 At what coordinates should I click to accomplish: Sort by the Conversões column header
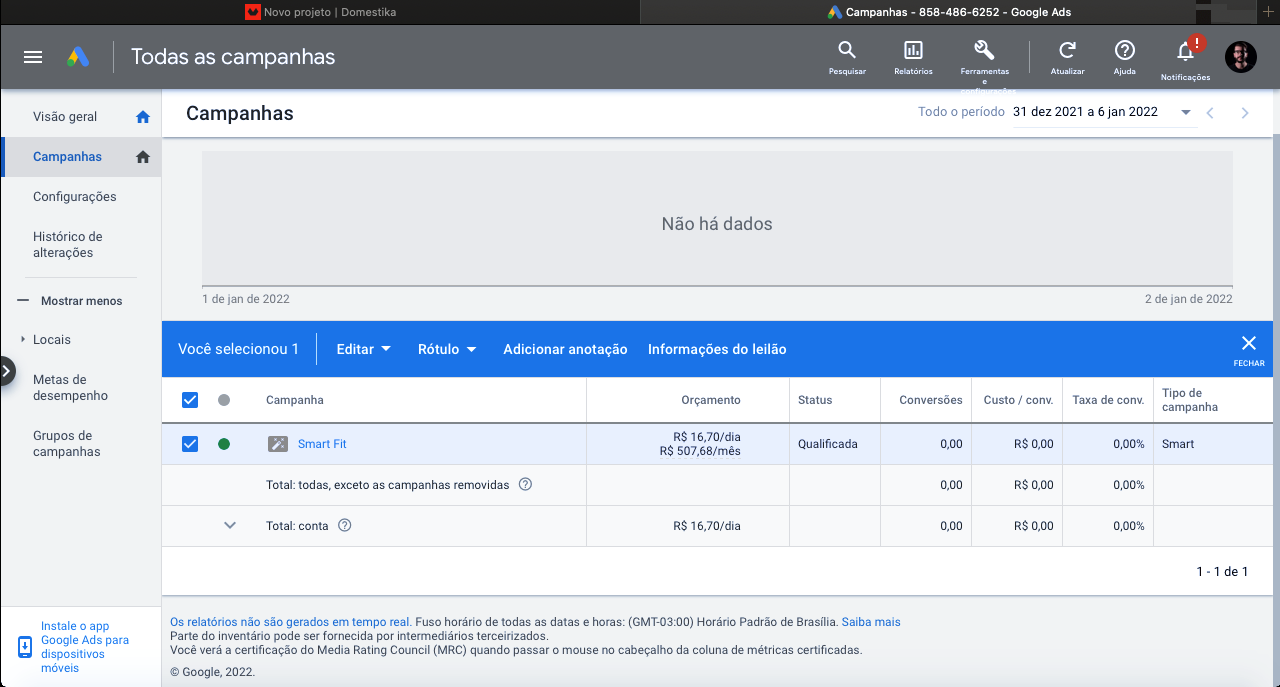coord(931,400)
